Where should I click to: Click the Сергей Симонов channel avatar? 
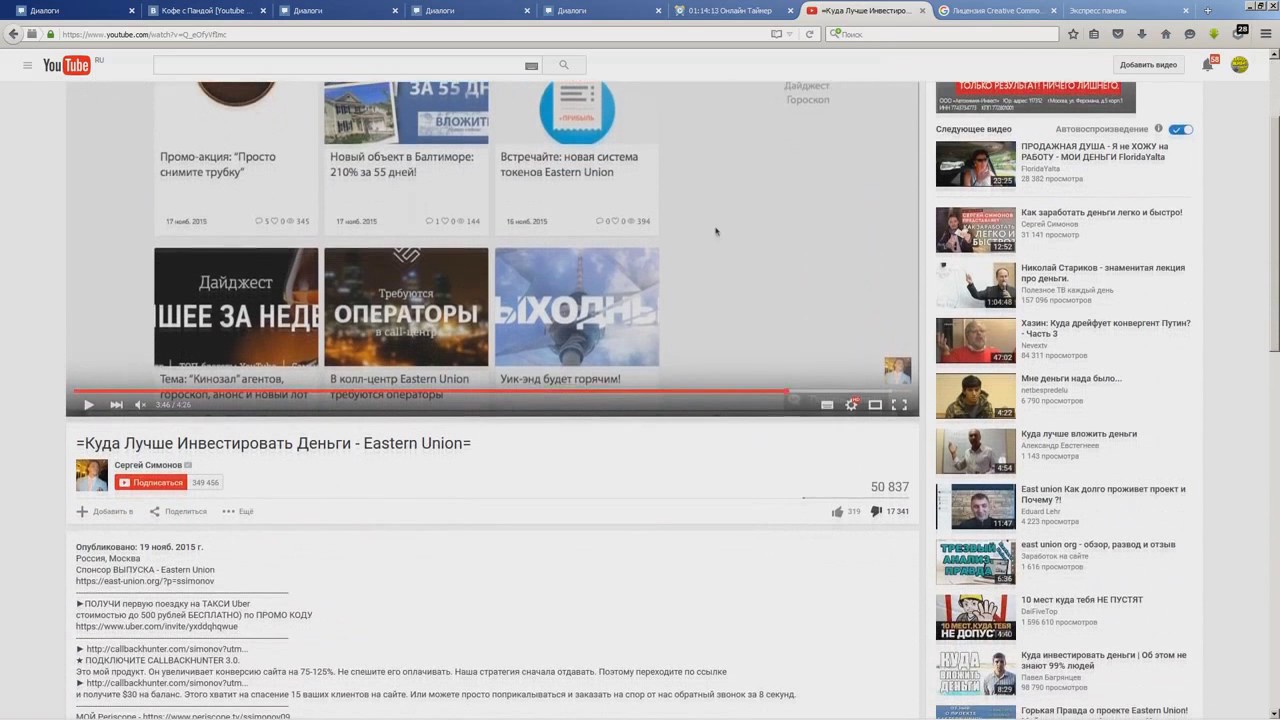click(92, 475)
